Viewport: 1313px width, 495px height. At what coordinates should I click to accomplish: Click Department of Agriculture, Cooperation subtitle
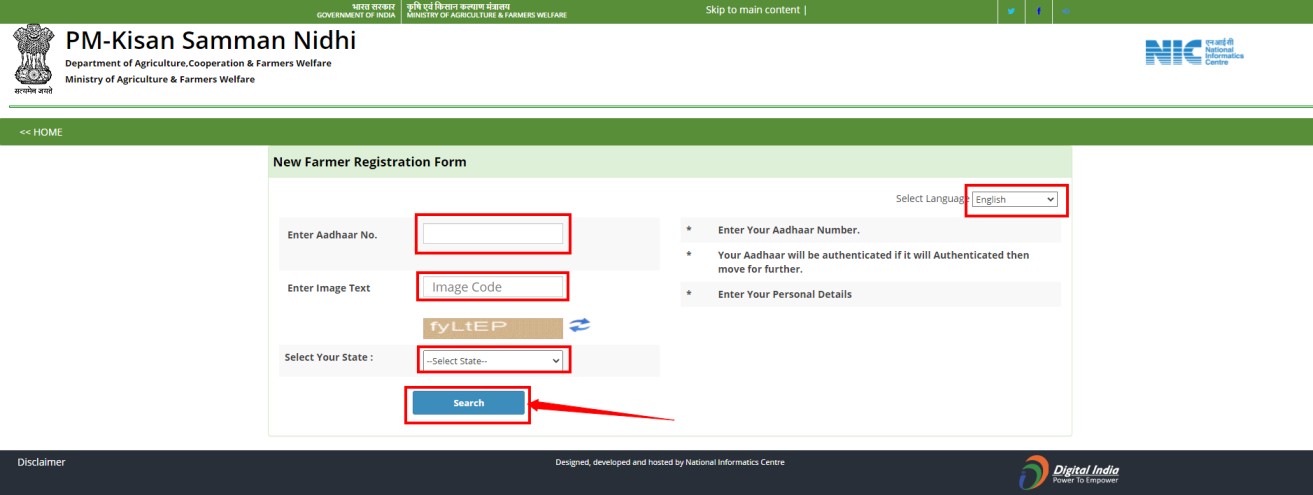198,63
